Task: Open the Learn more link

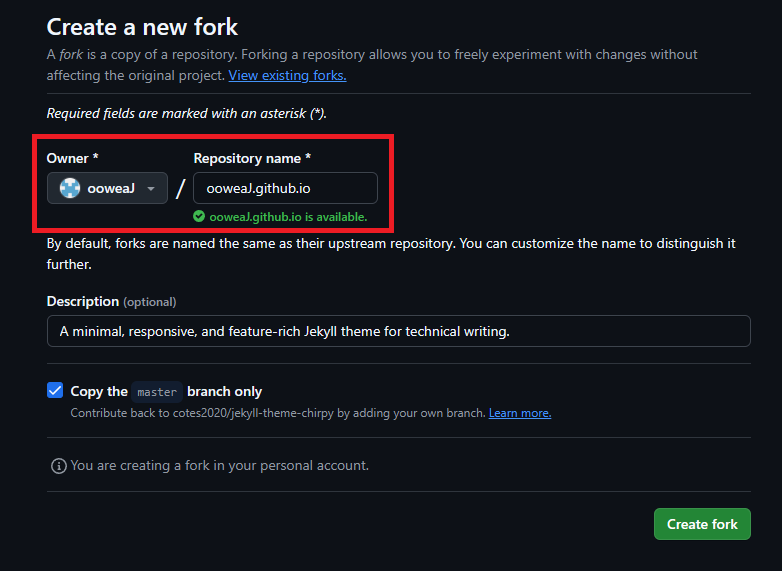Action: [x=520, y=413]
